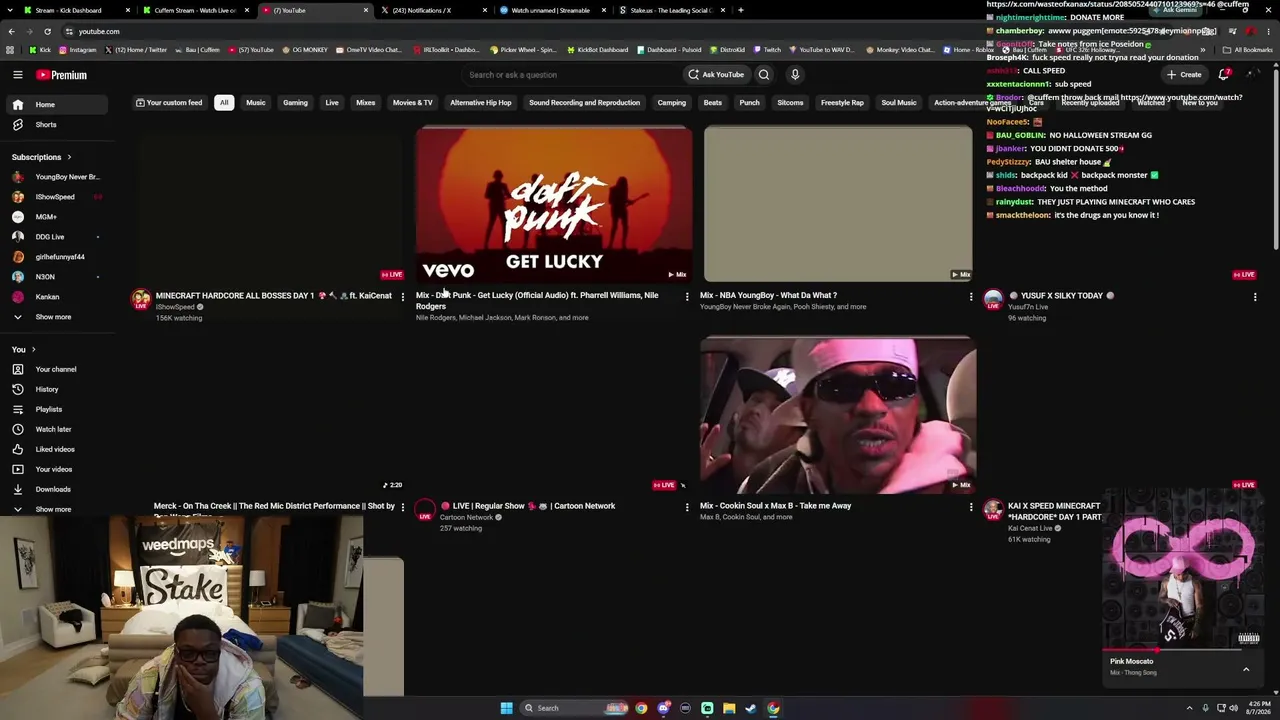
Task: Open the DDG Live subscription
Action: (x=57, y=237)
